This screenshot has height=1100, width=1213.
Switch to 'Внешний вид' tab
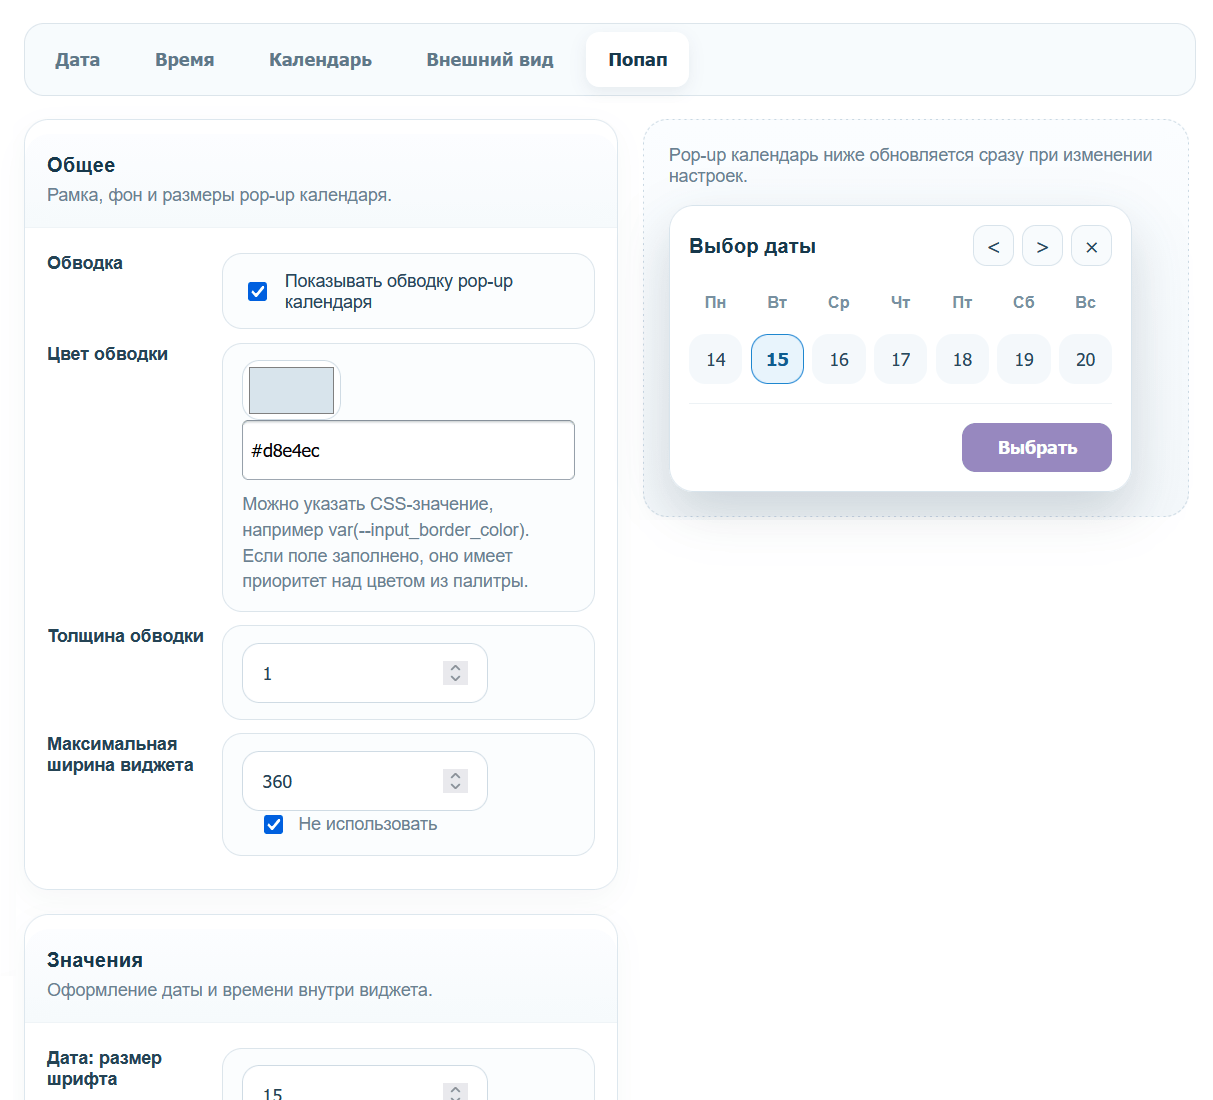pyautogui.click(x=490, y=60)
